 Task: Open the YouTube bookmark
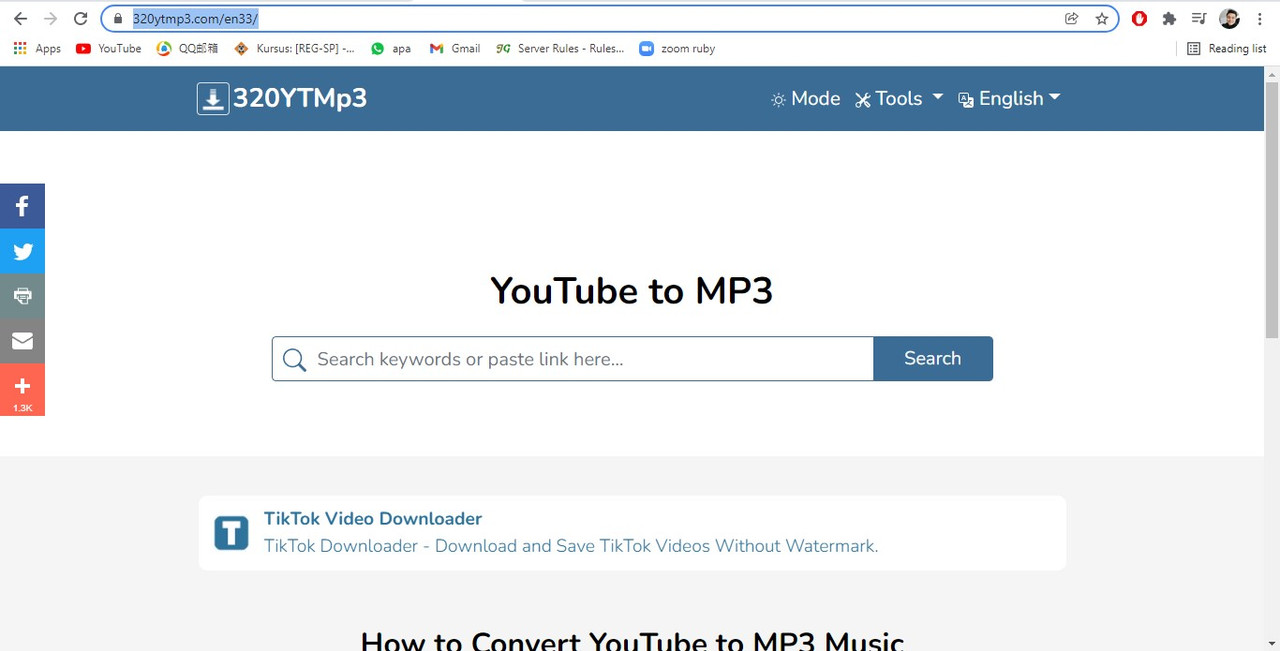pyautogui.click(x=109, y=48)
